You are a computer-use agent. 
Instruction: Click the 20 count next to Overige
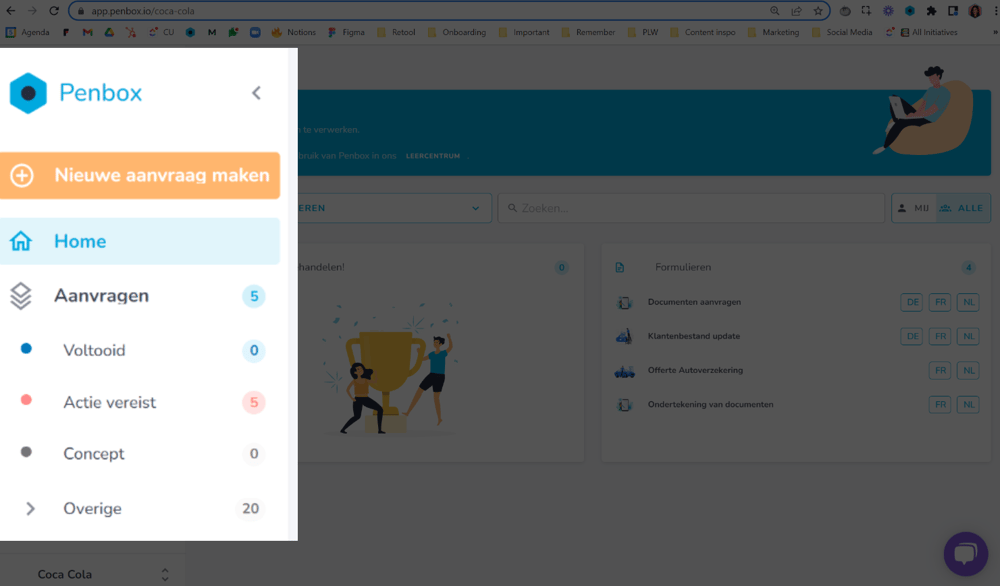251,508
